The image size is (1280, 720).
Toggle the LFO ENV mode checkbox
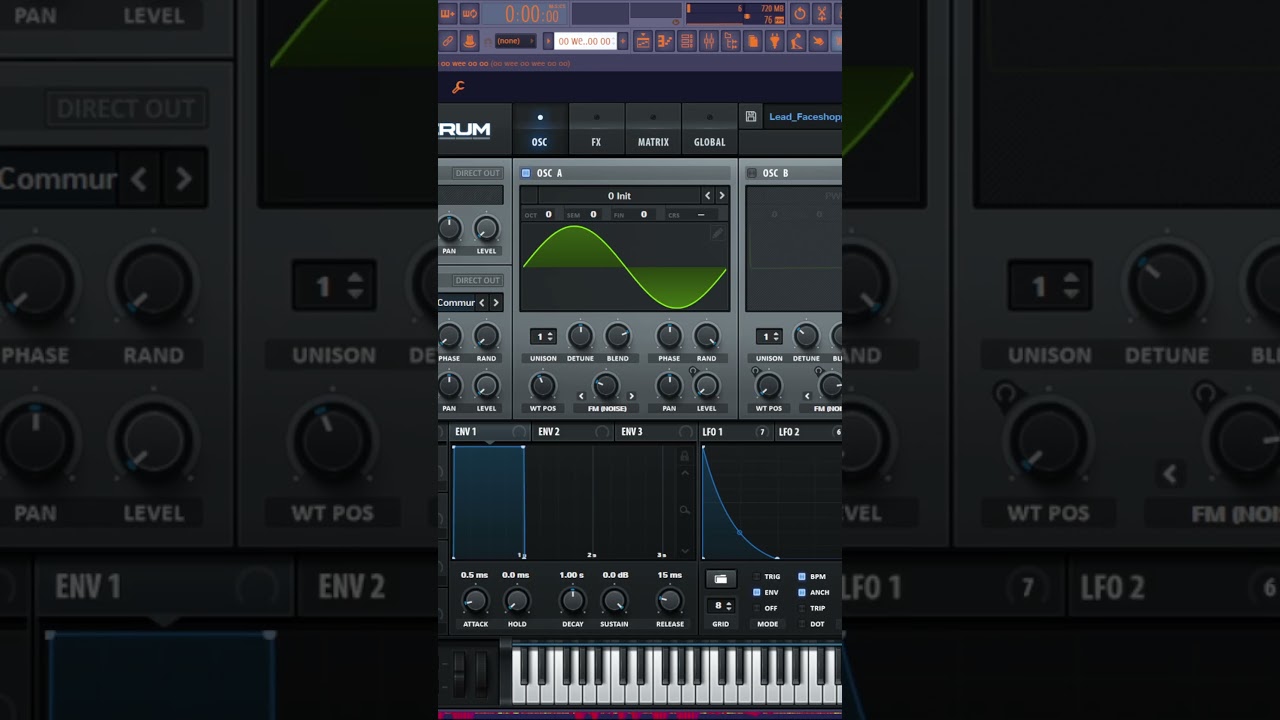coord(757,592)
